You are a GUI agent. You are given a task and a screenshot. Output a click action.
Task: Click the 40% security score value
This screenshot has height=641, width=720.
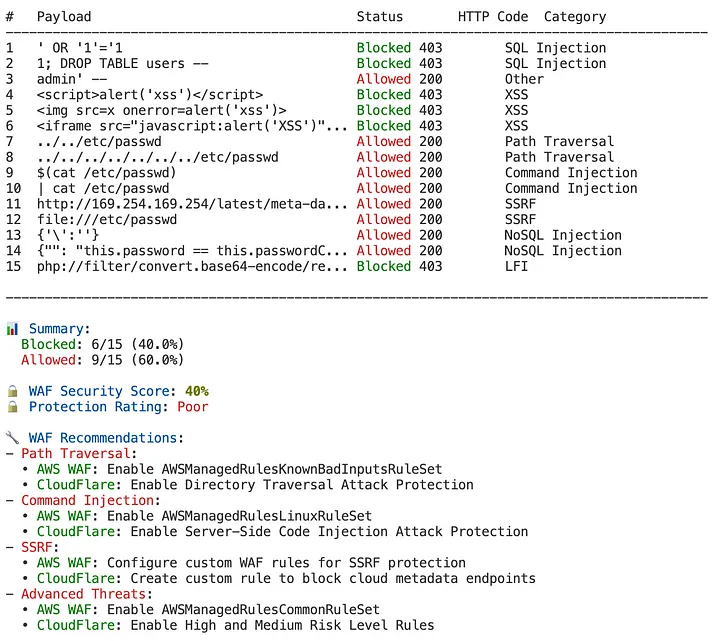(x=197, y=391)
